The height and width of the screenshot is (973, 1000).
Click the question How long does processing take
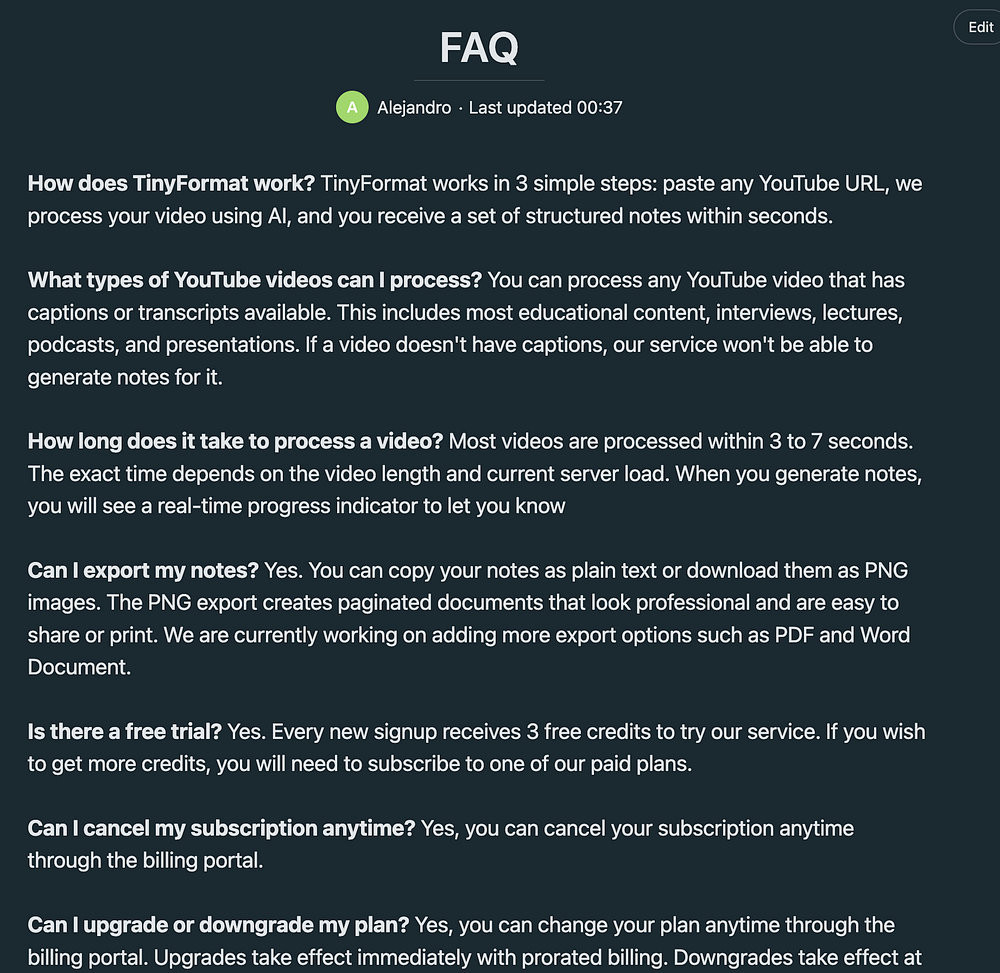[x=236, y=441]
